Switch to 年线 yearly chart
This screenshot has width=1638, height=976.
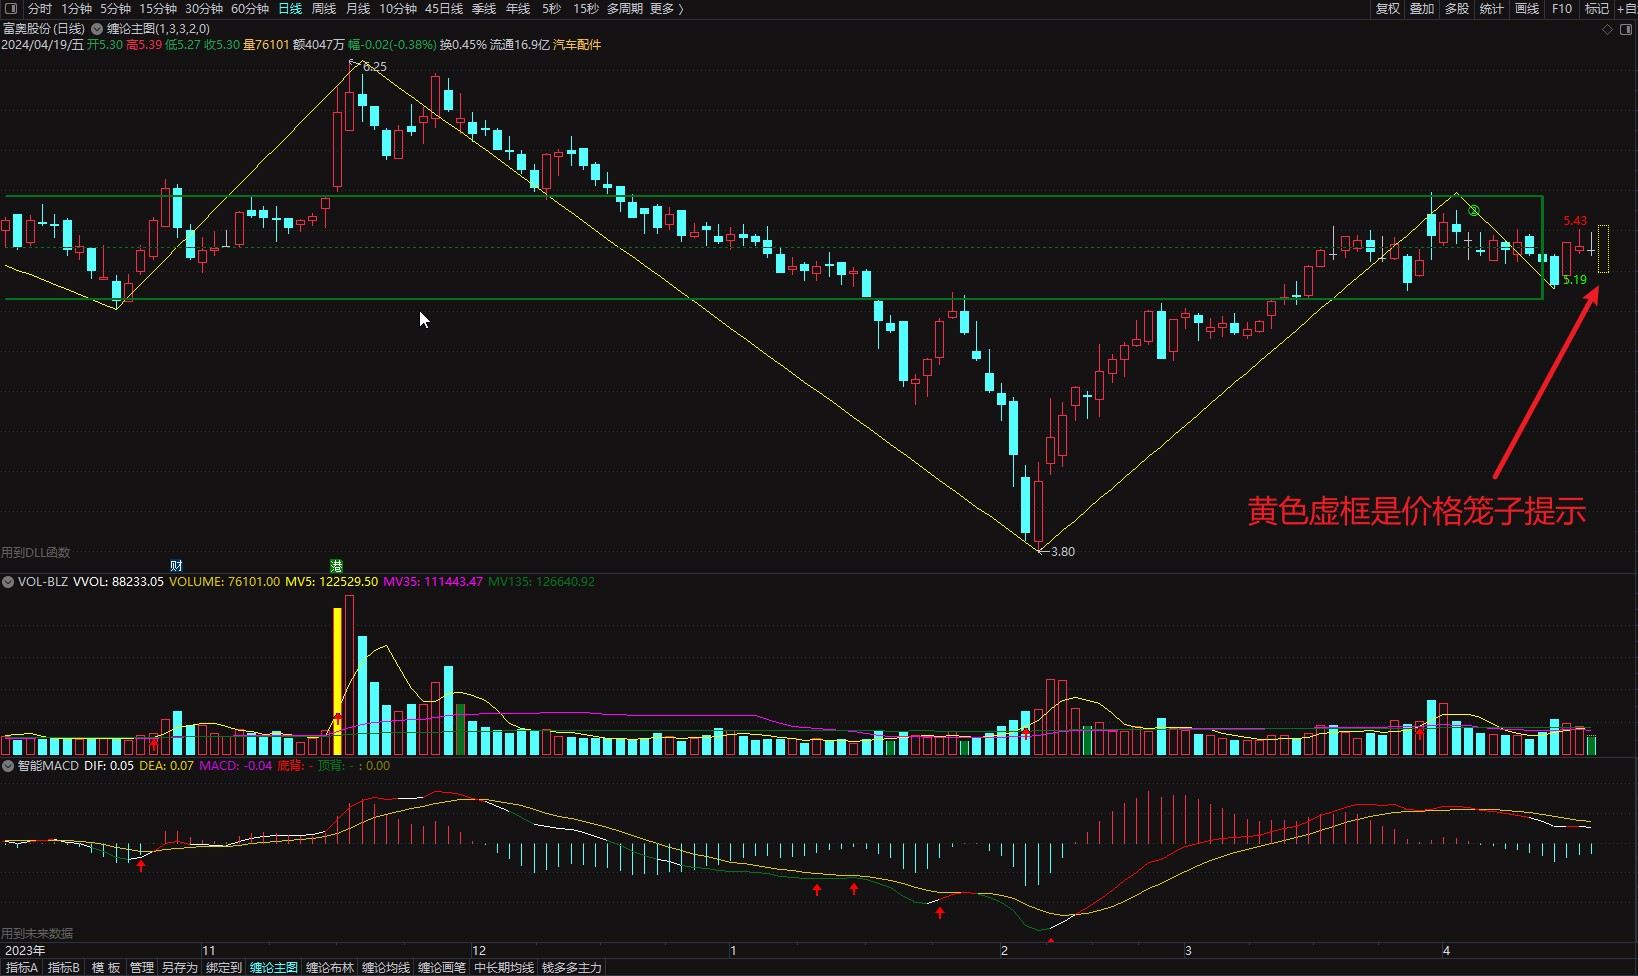coord(518,8)
